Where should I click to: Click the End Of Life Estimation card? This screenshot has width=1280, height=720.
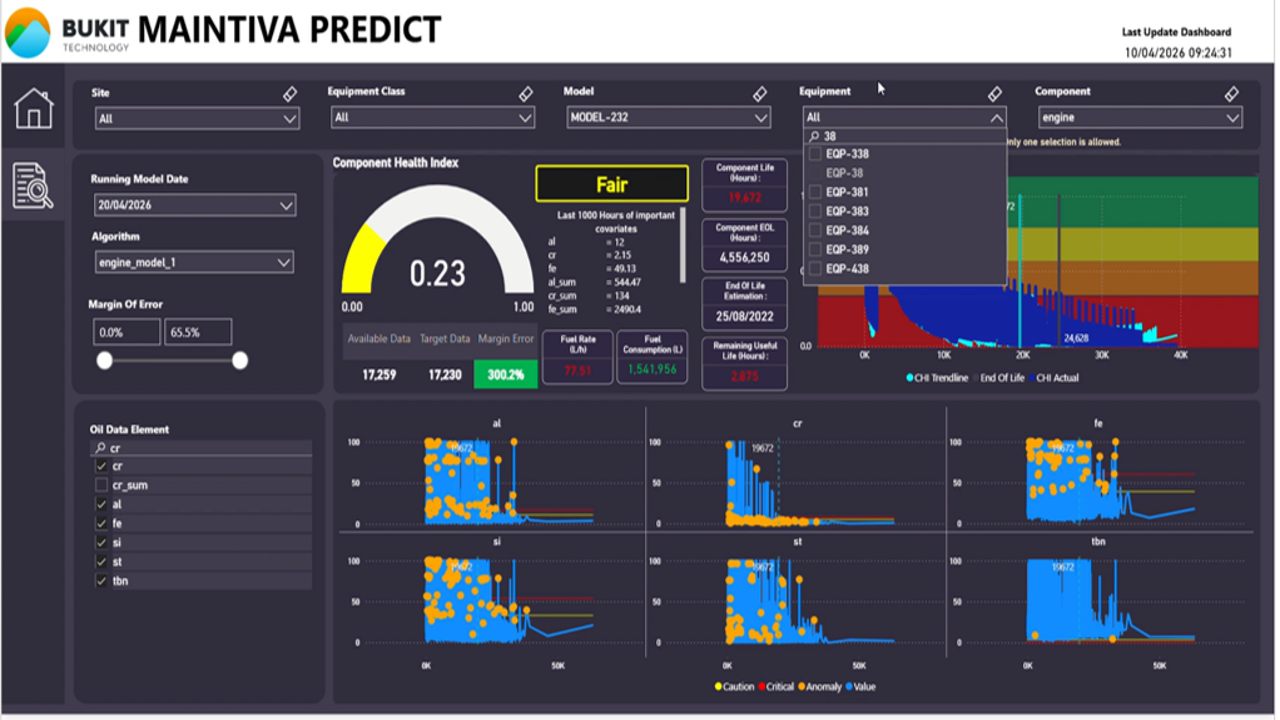[x=744, y=304]
